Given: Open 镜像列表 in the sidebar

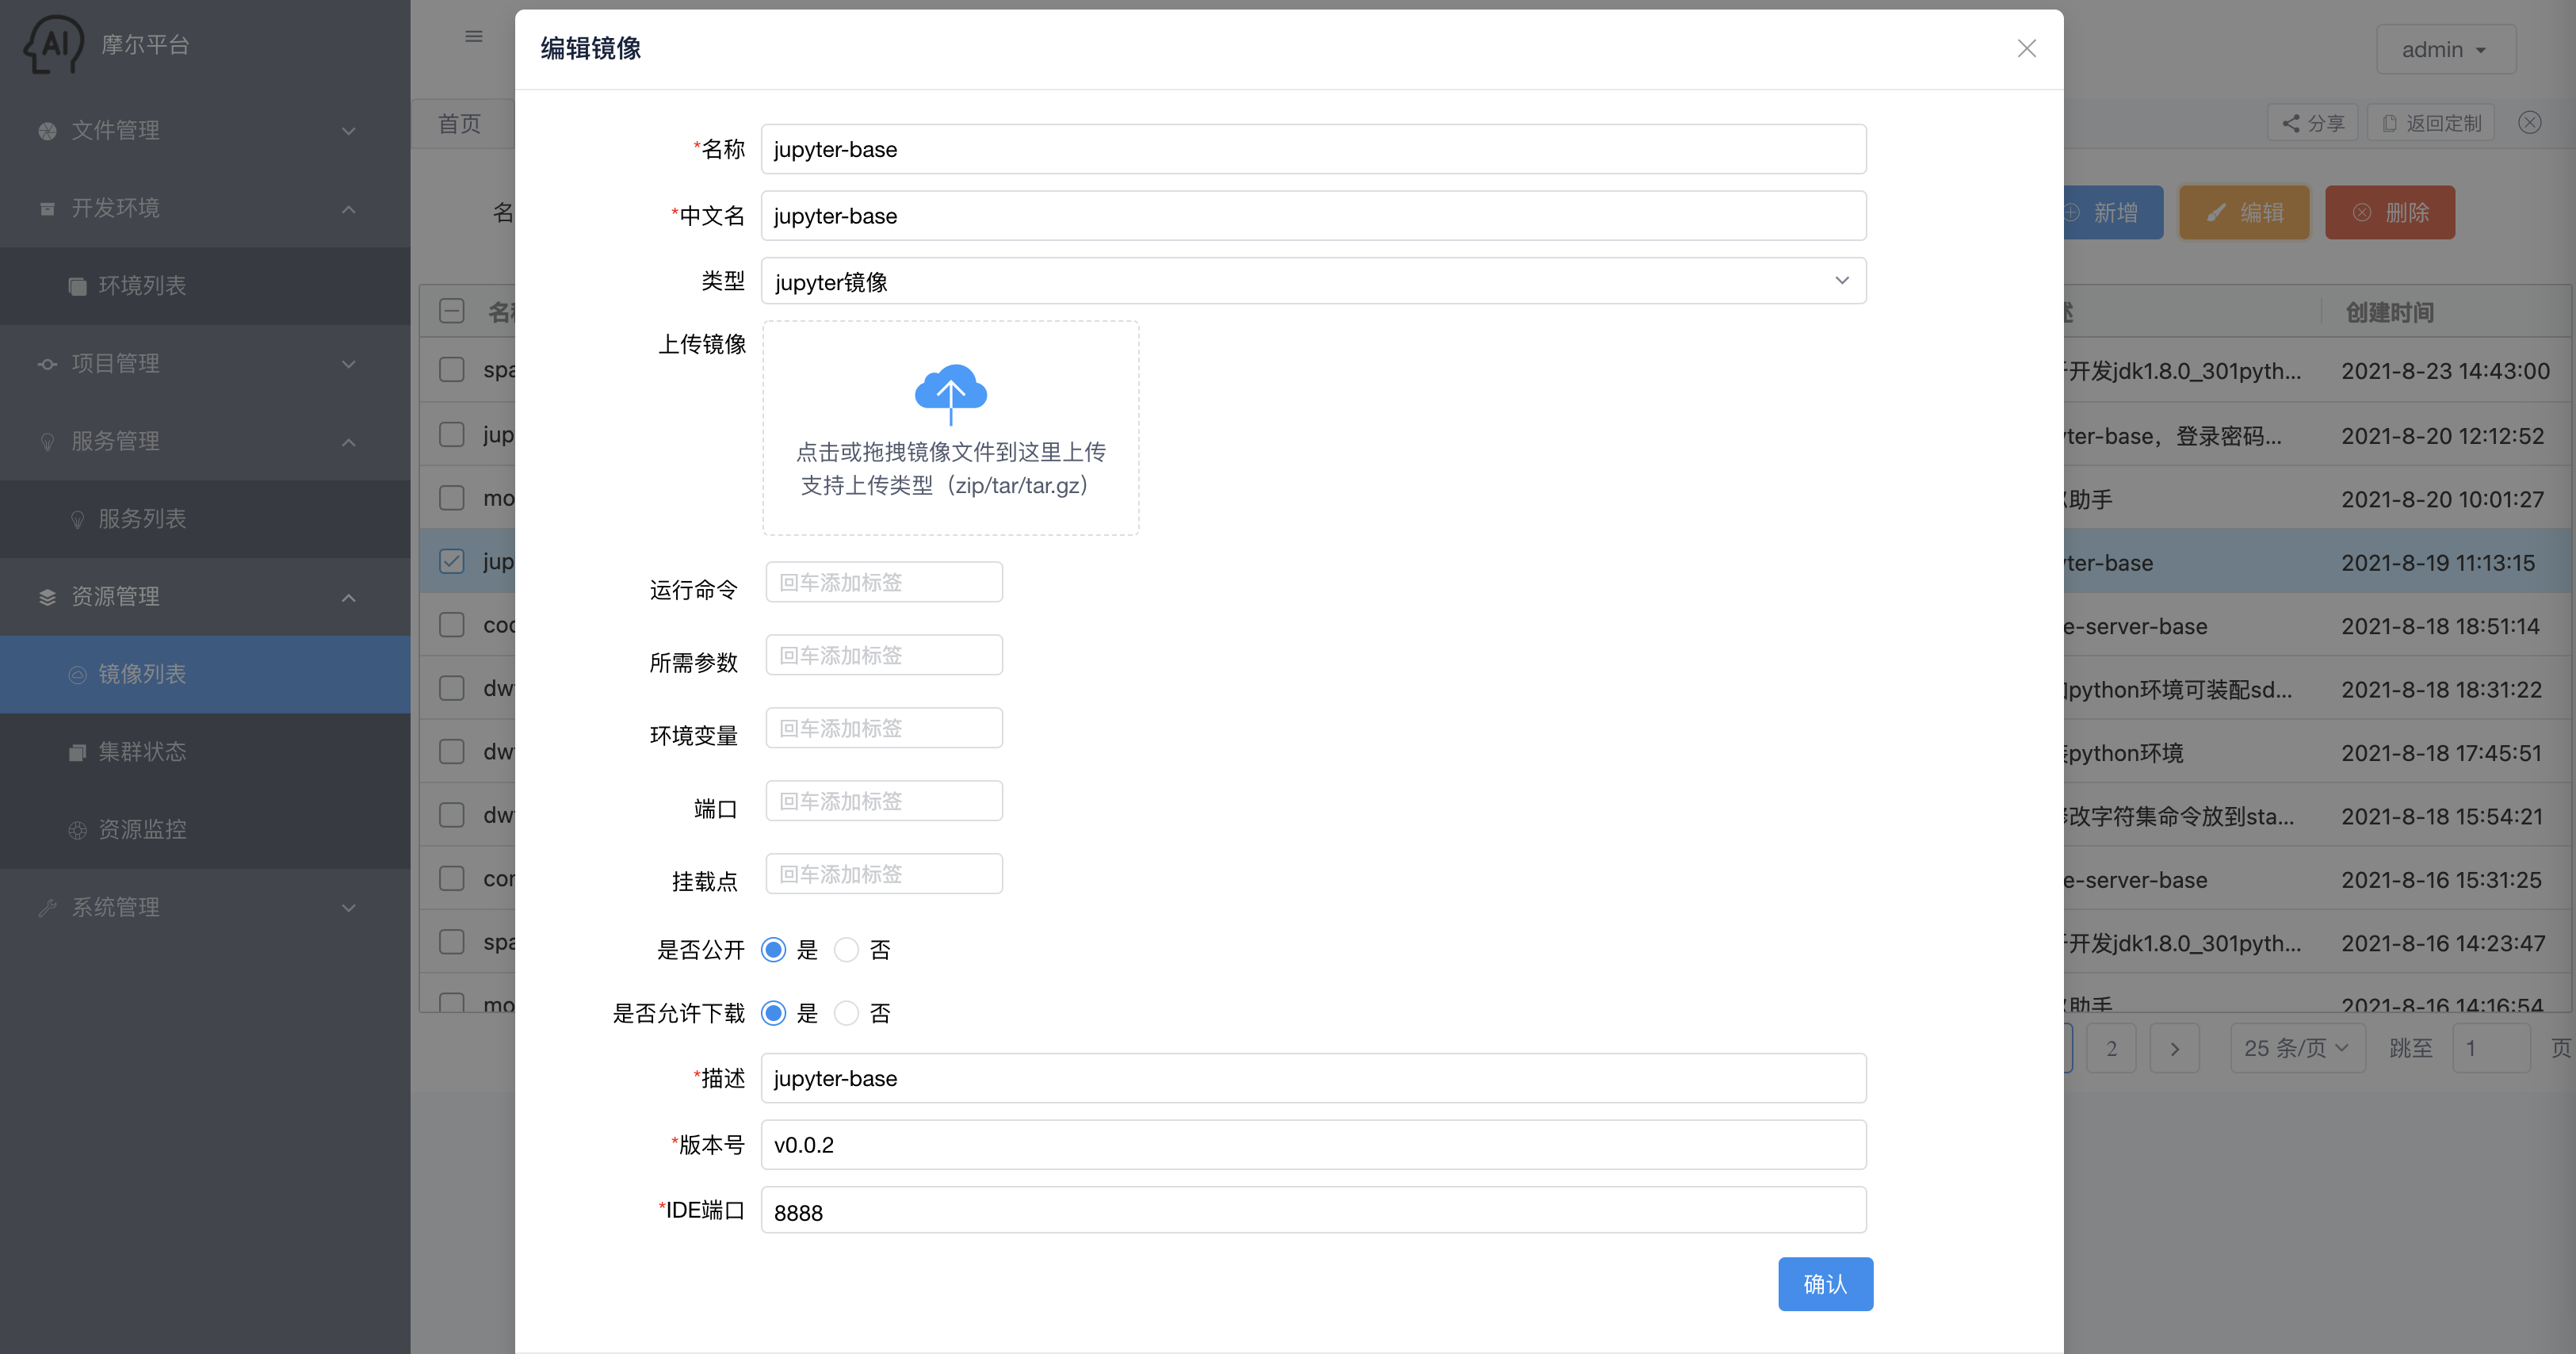Looking at the screenshot, I should (x=205, y=674).
